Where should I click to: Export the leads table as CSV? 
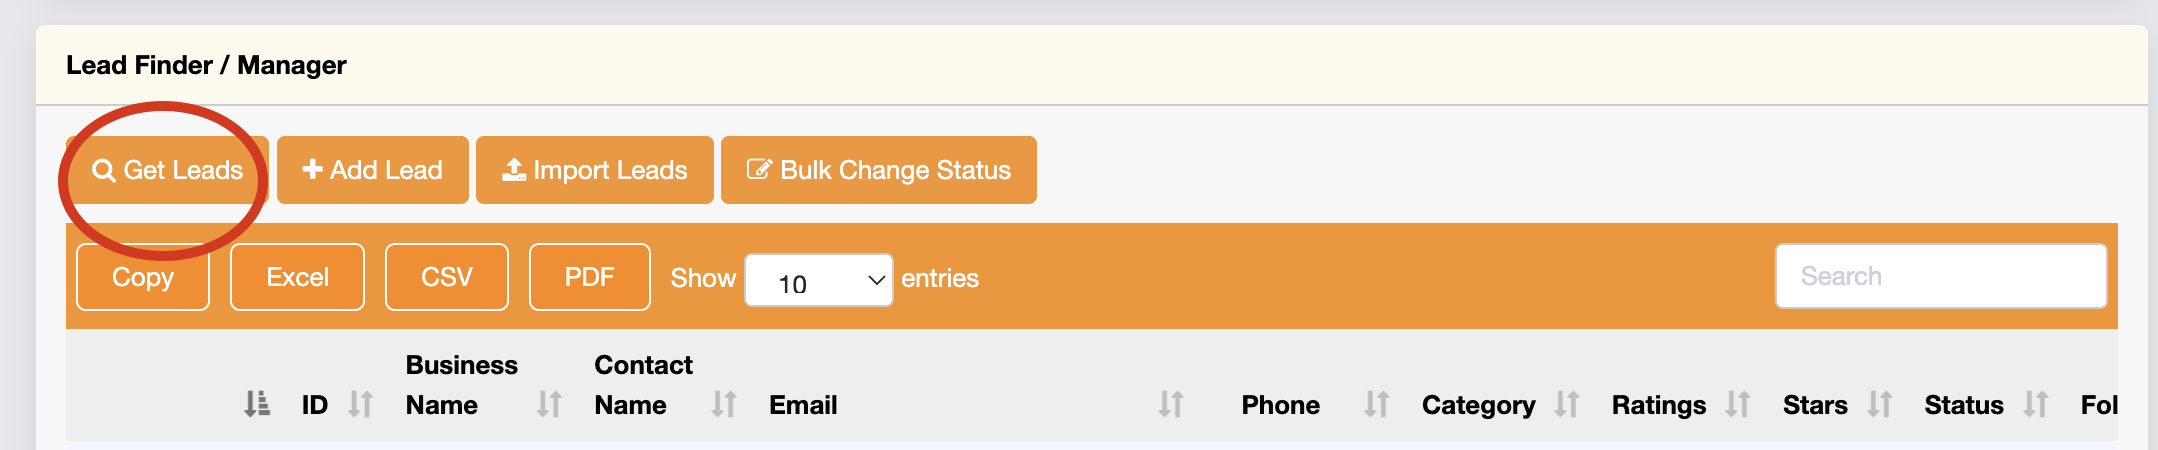coord(446,277)
